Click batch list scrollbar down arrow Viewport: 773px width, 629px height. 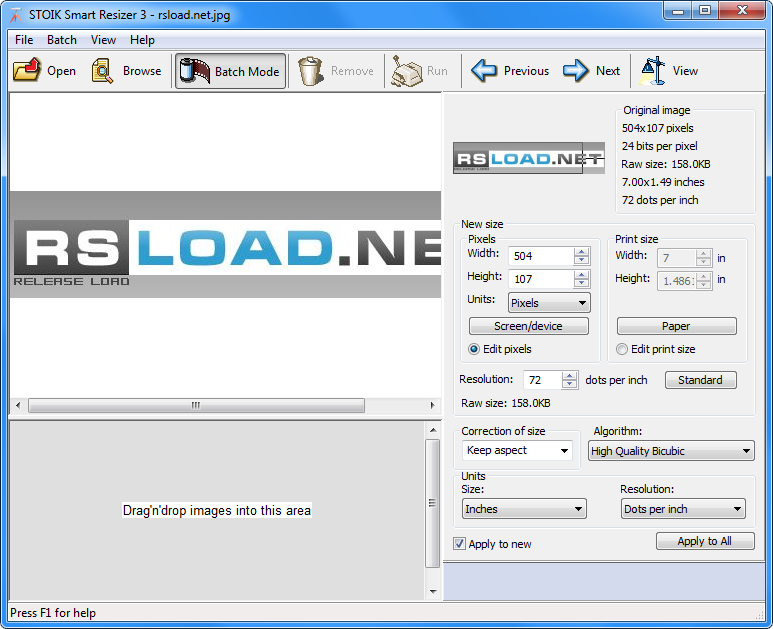coord(433,592)
